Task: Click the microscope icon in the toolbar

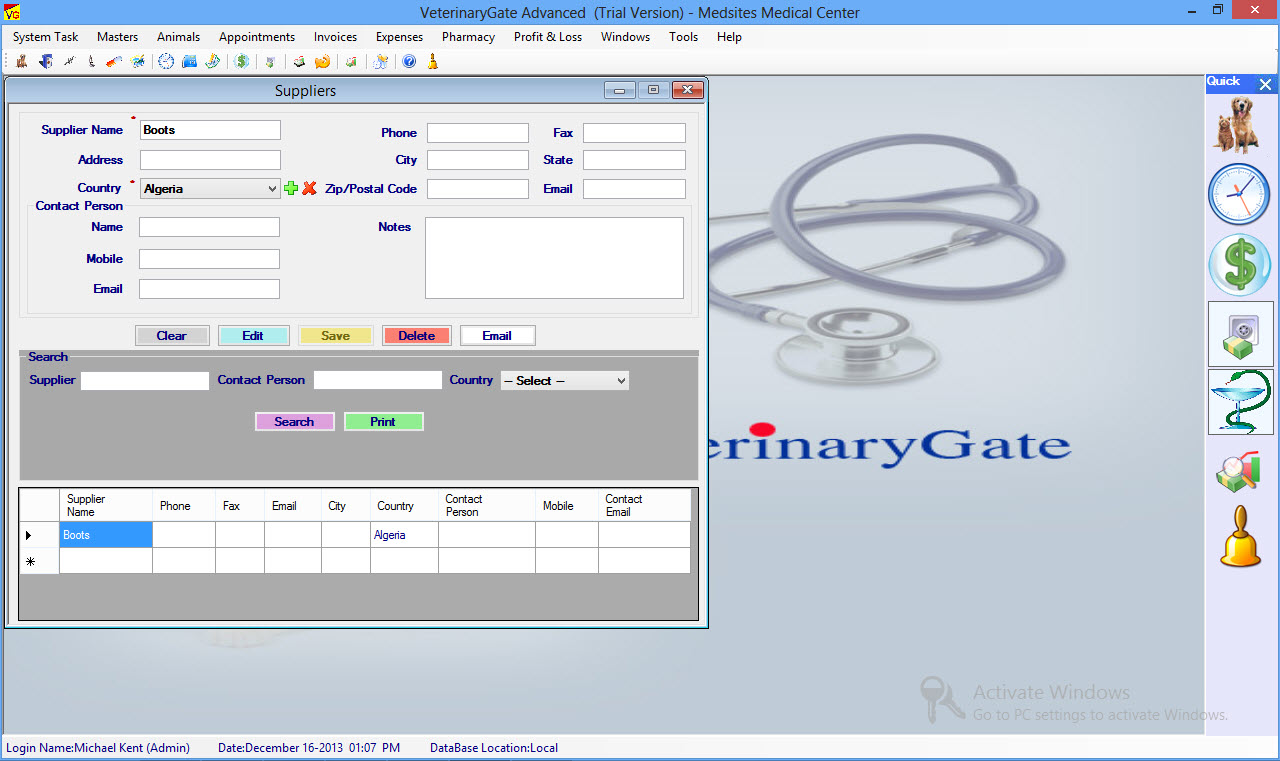Action: tap(91, 62)
